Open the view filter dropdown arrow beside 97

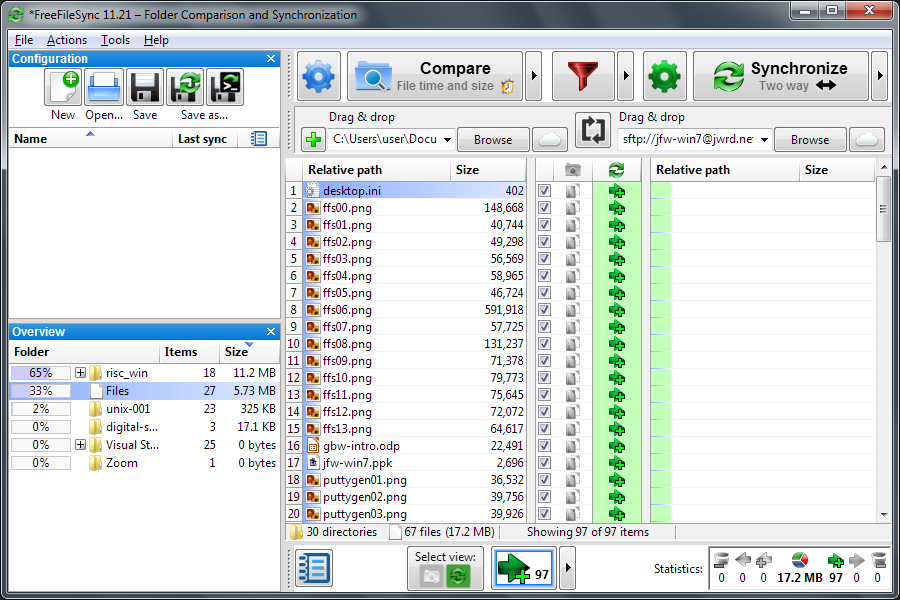click(x=568, y=568)
